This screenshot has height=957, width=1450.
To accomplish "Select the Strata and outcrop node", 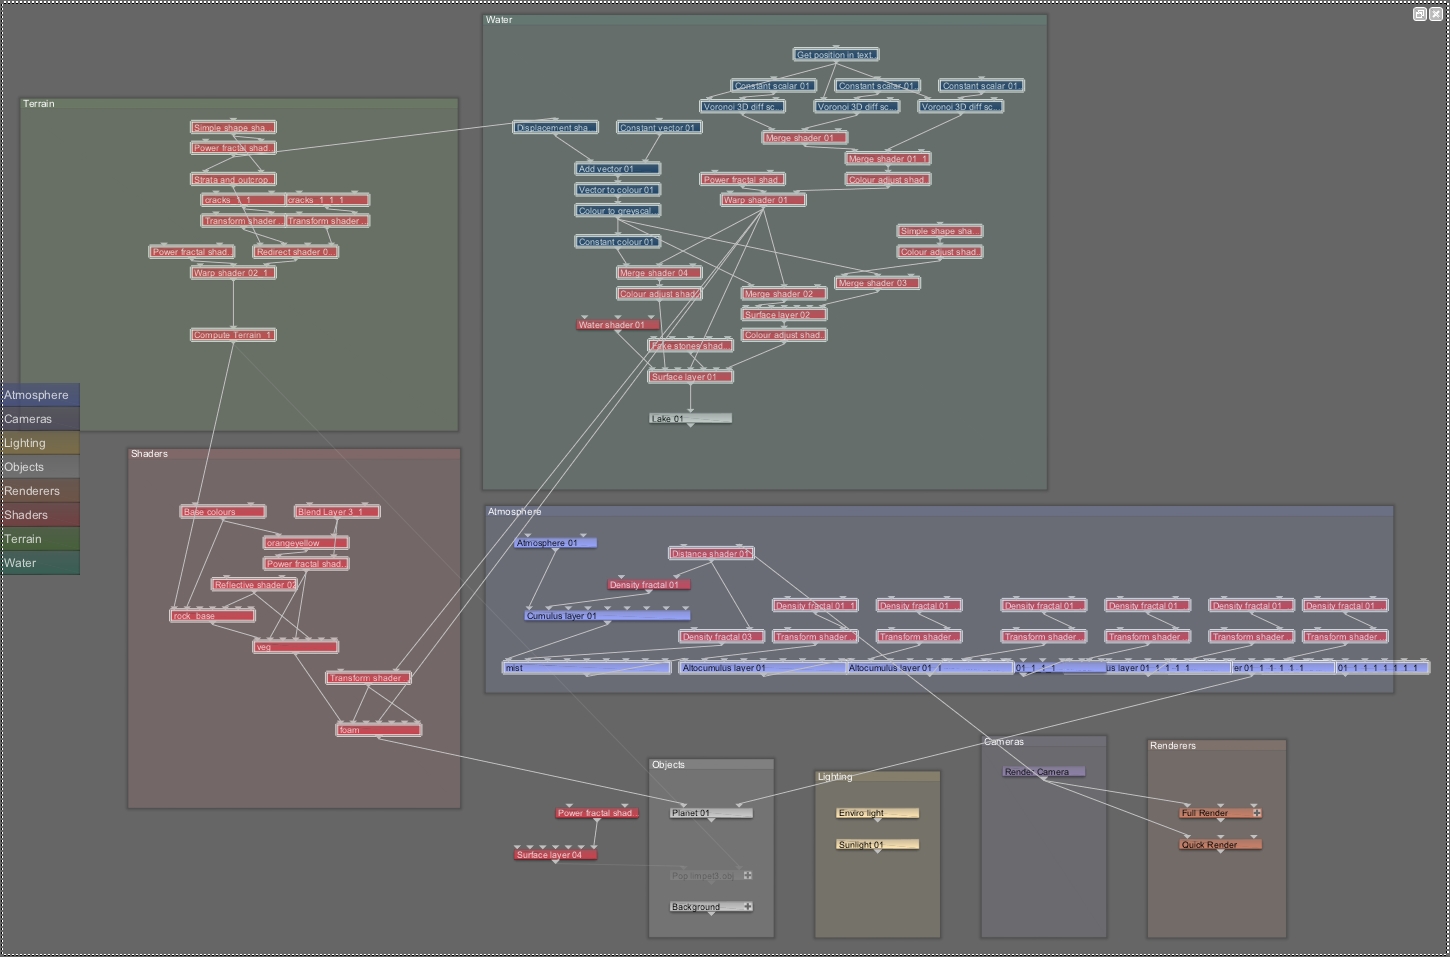I will click(x=233, y=180).
